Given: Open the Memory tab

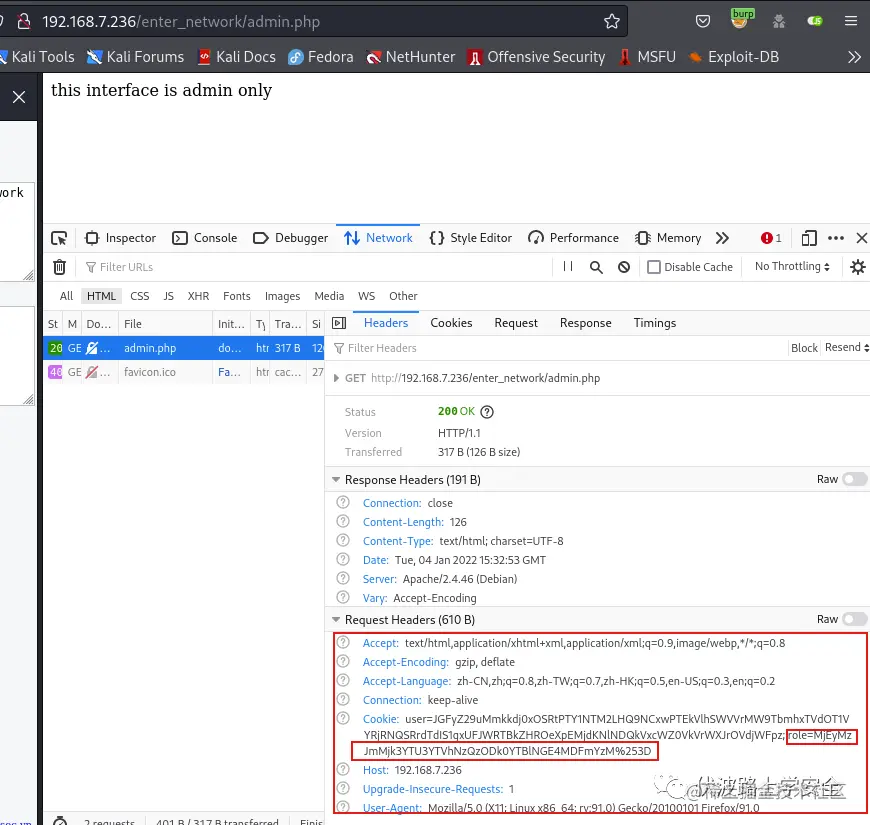Looking at the screenshot, I should click(x=669, y=238).
